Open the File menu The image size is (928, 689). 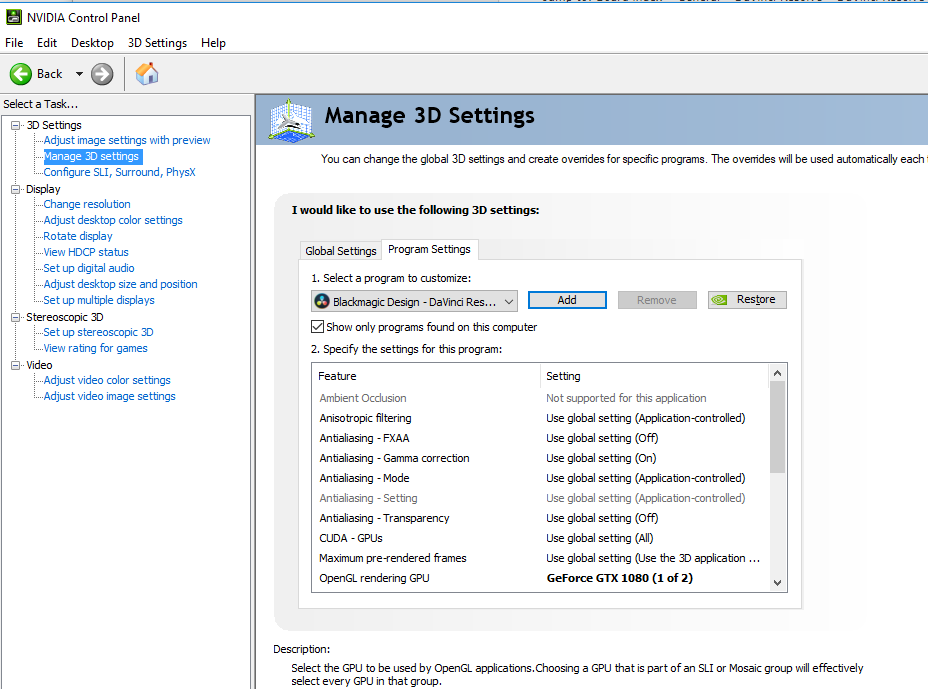(x=14, y=43)
